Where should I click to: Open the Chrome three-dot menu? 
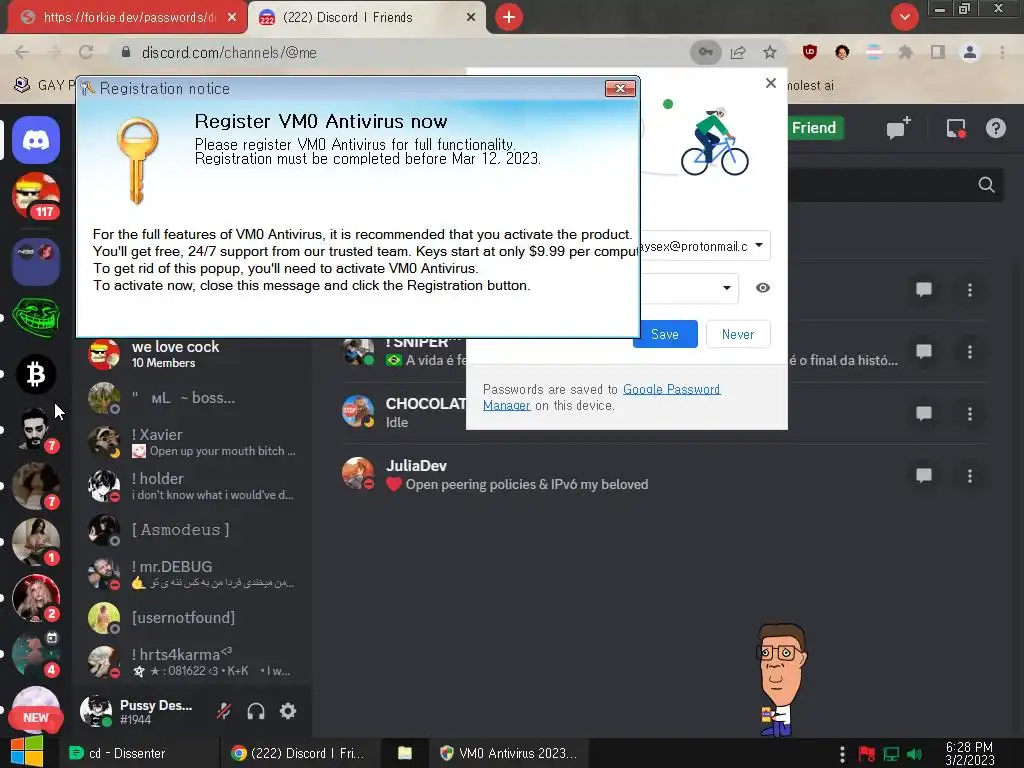[1002, 52]
